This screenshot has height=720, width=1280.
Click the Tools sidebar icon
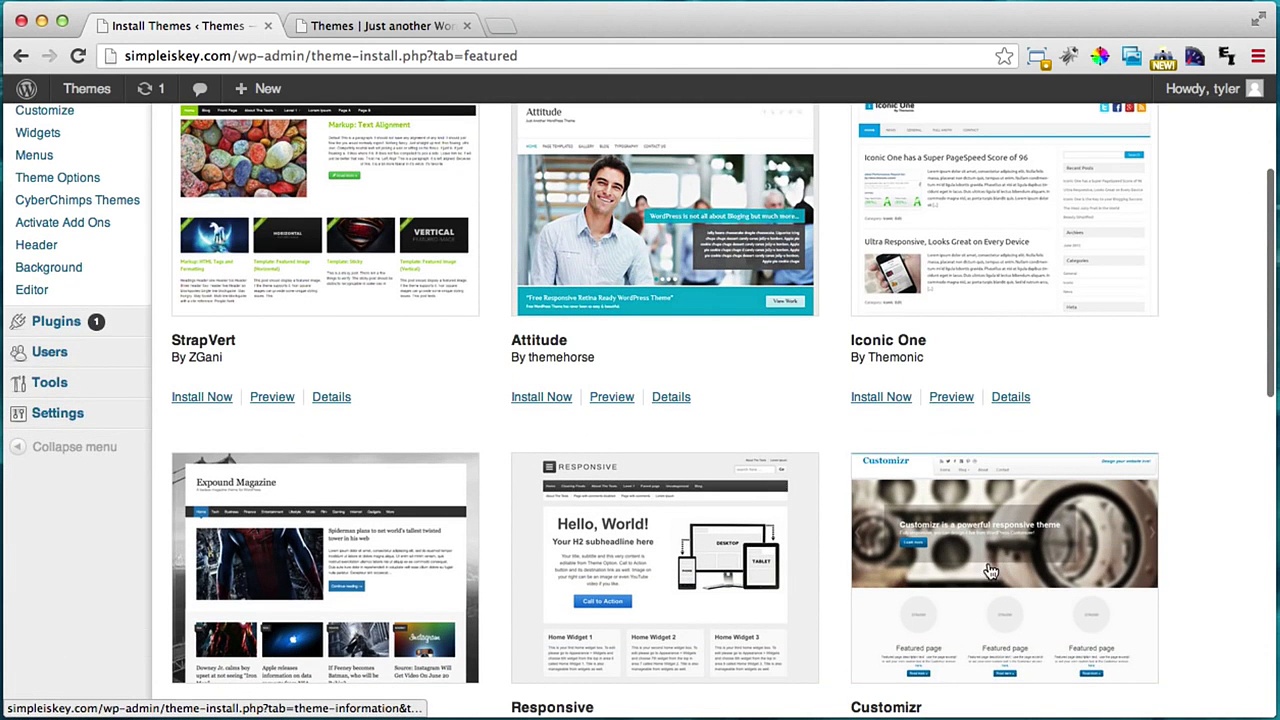(18, 382)
